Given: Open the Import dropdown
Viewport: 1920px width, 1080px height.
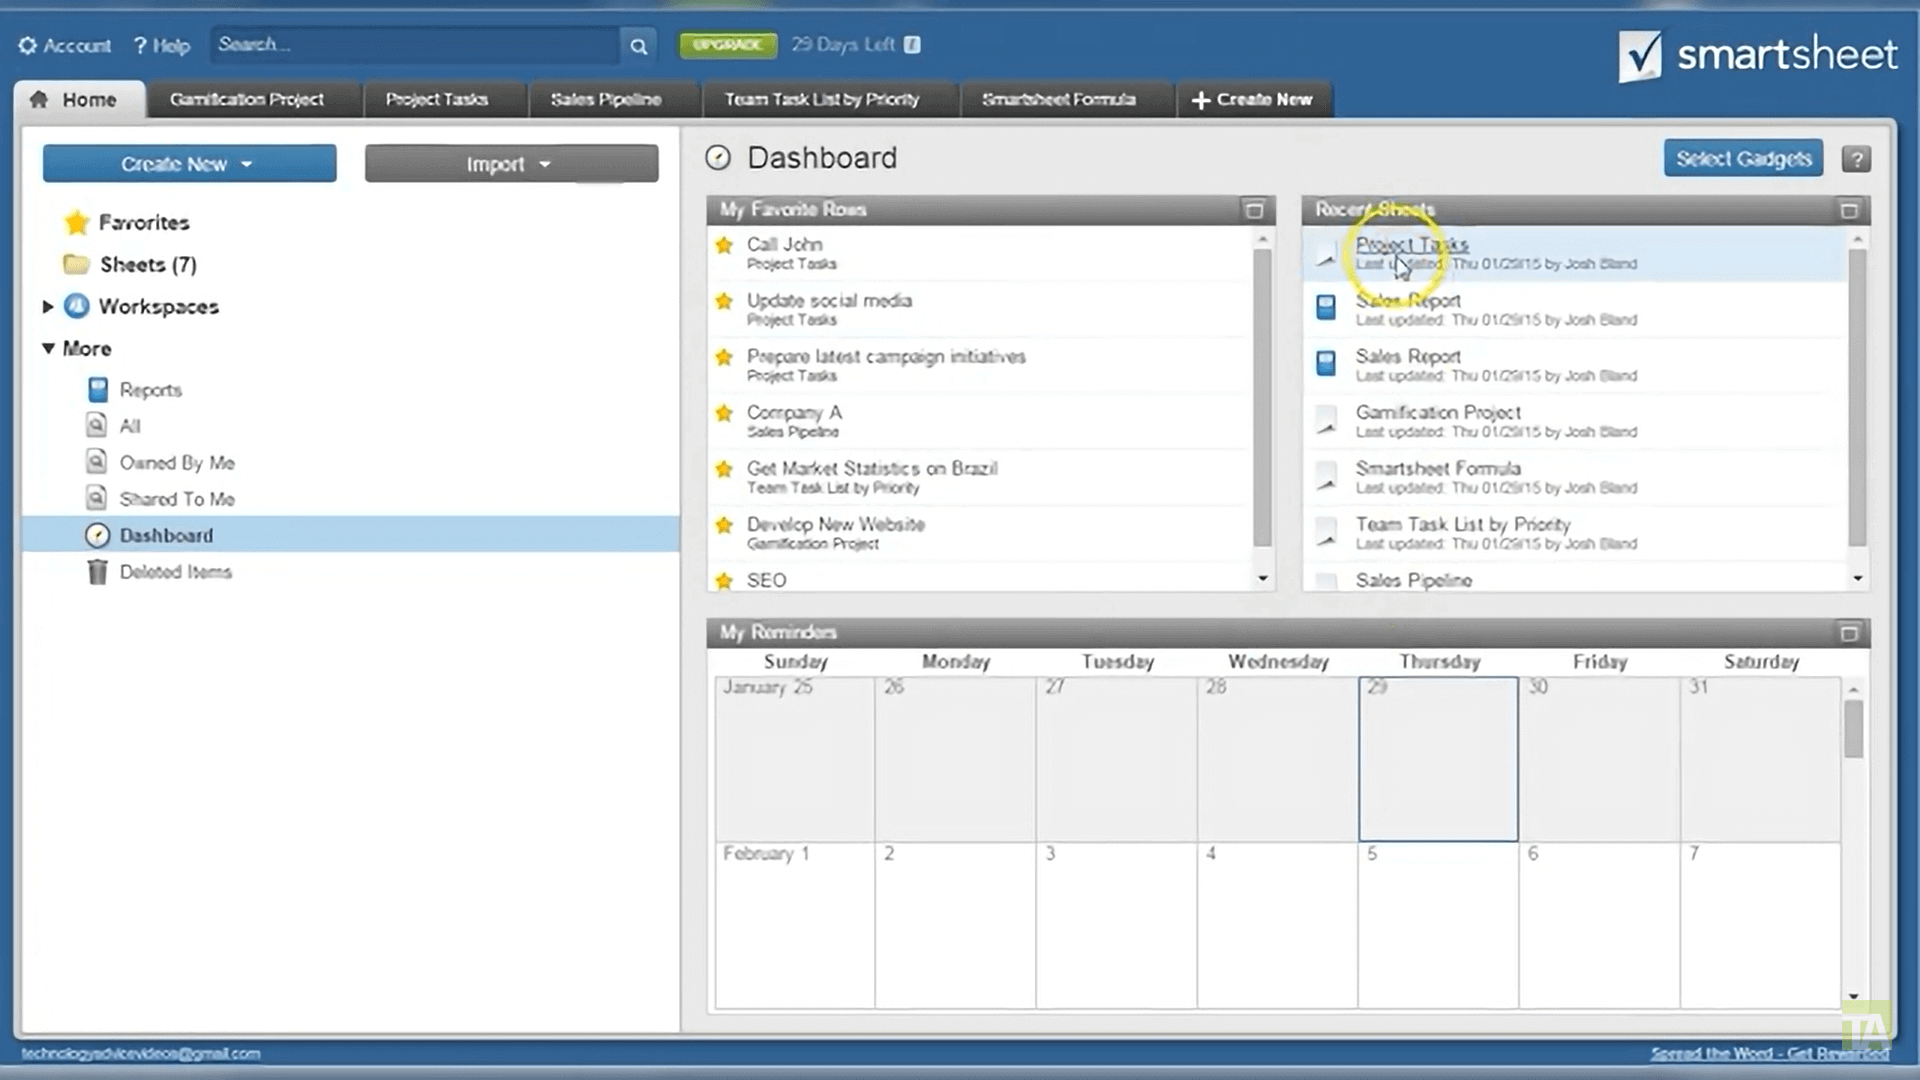Looking at the screenshot, I should pyautogui.click(x=511, y=164).
